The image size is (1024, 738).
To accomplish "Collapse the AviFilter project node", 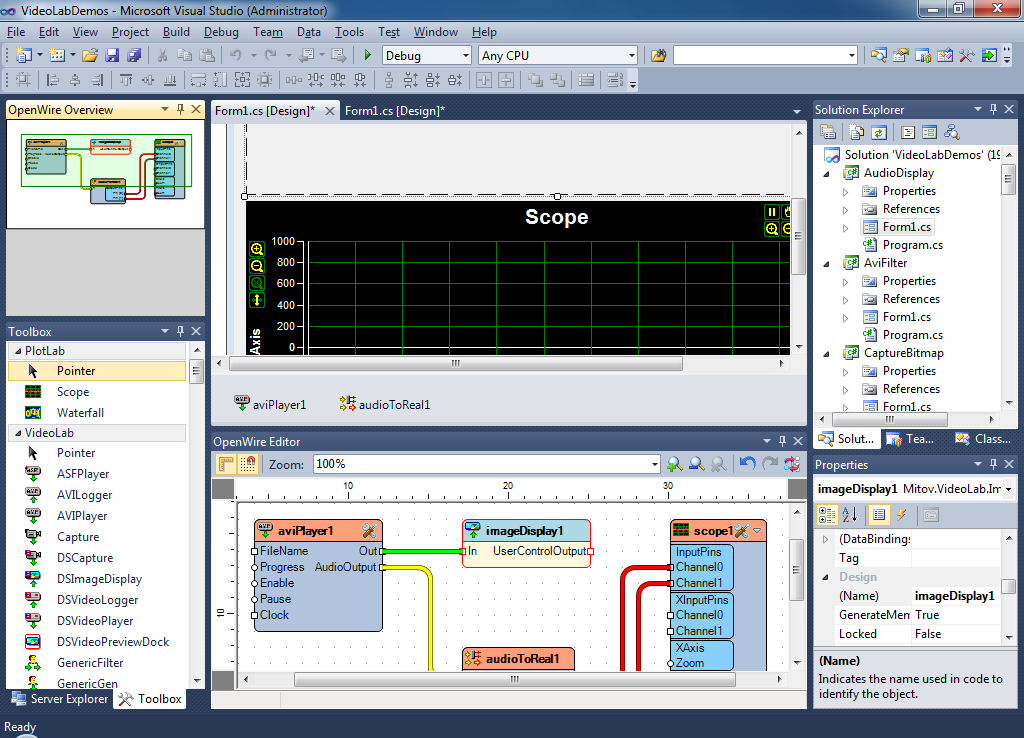I will coord(827,263).
